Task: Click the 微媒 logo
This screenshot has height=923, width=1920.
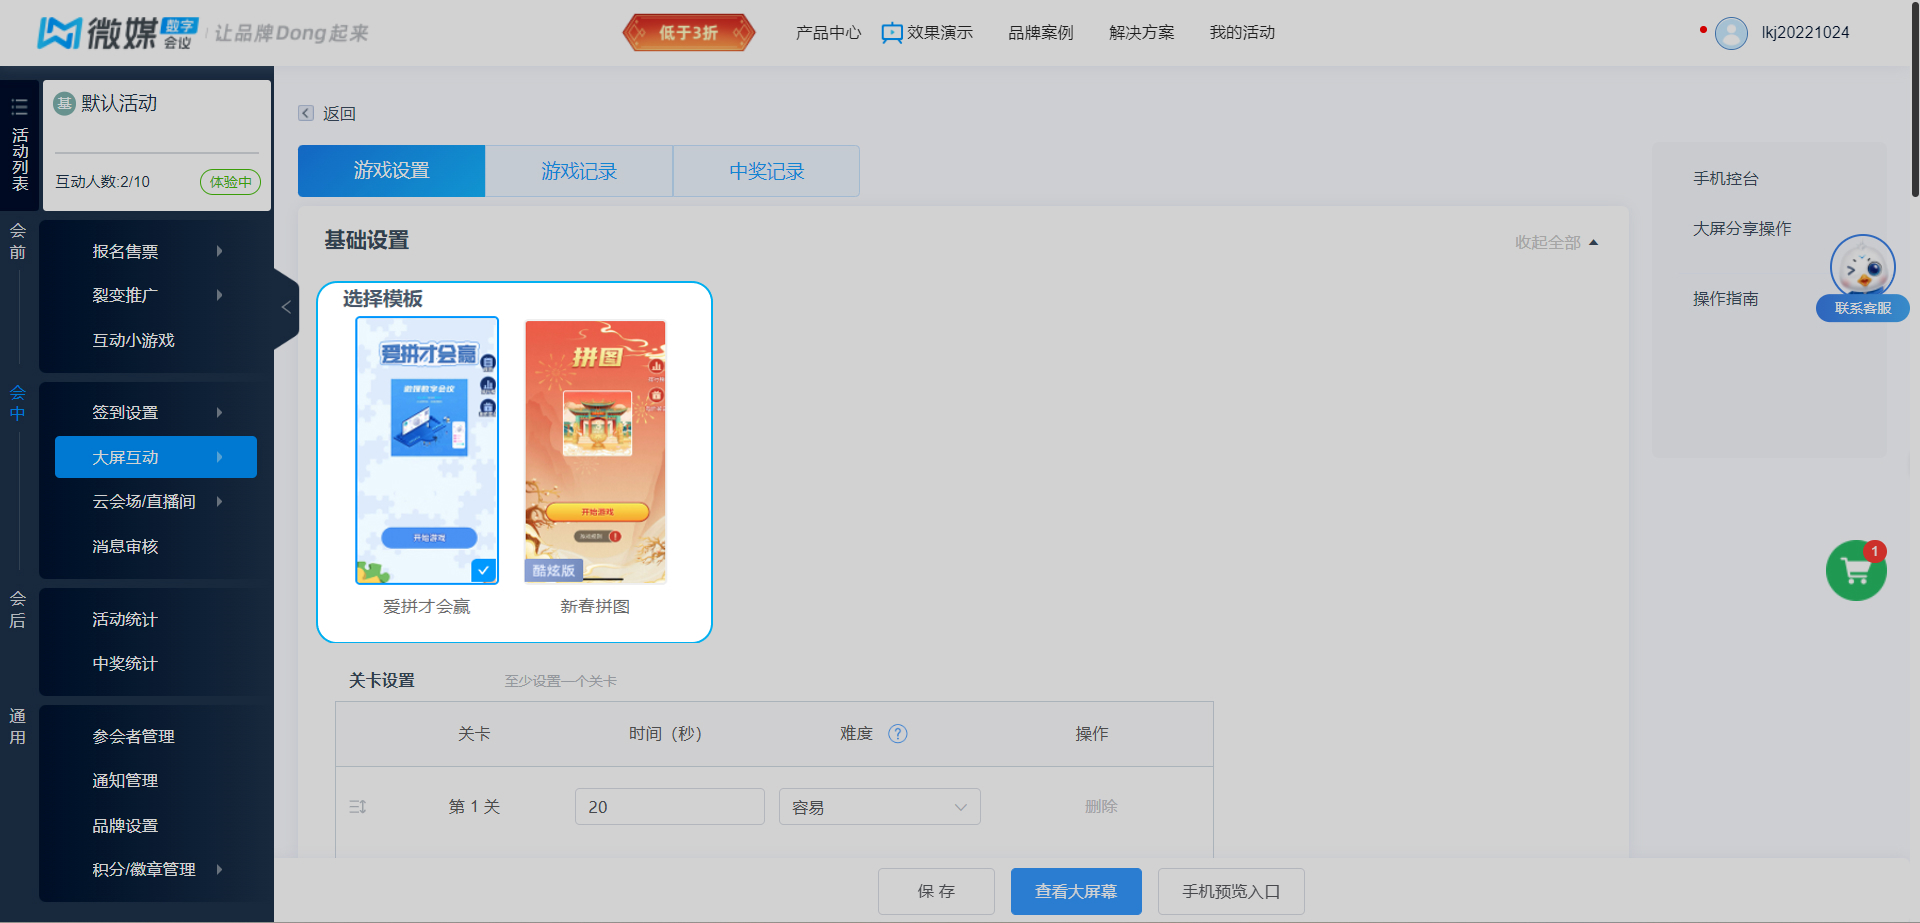Action: [x=118, y=33]
